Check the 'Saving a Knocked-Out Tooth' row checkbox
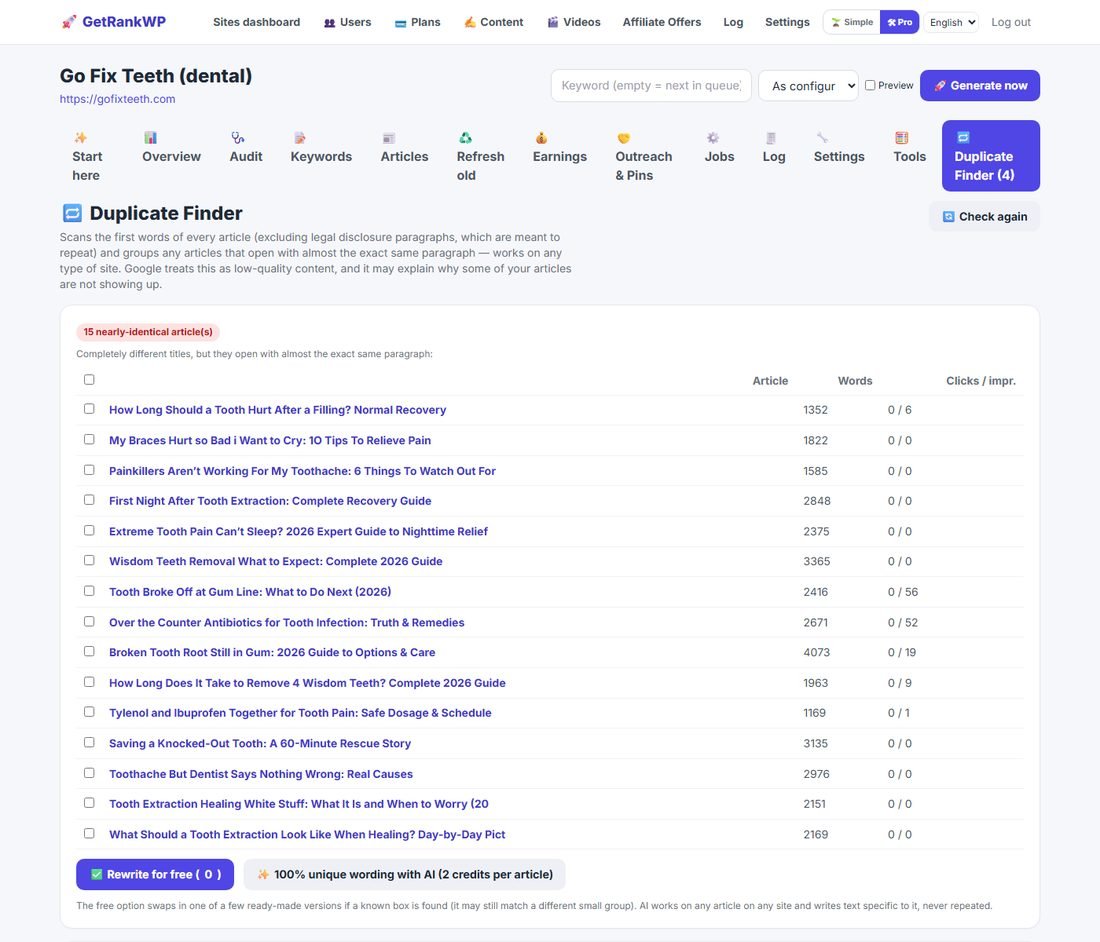The height and width of the screenshot is (942, 1100). click(x=89, y=742)
